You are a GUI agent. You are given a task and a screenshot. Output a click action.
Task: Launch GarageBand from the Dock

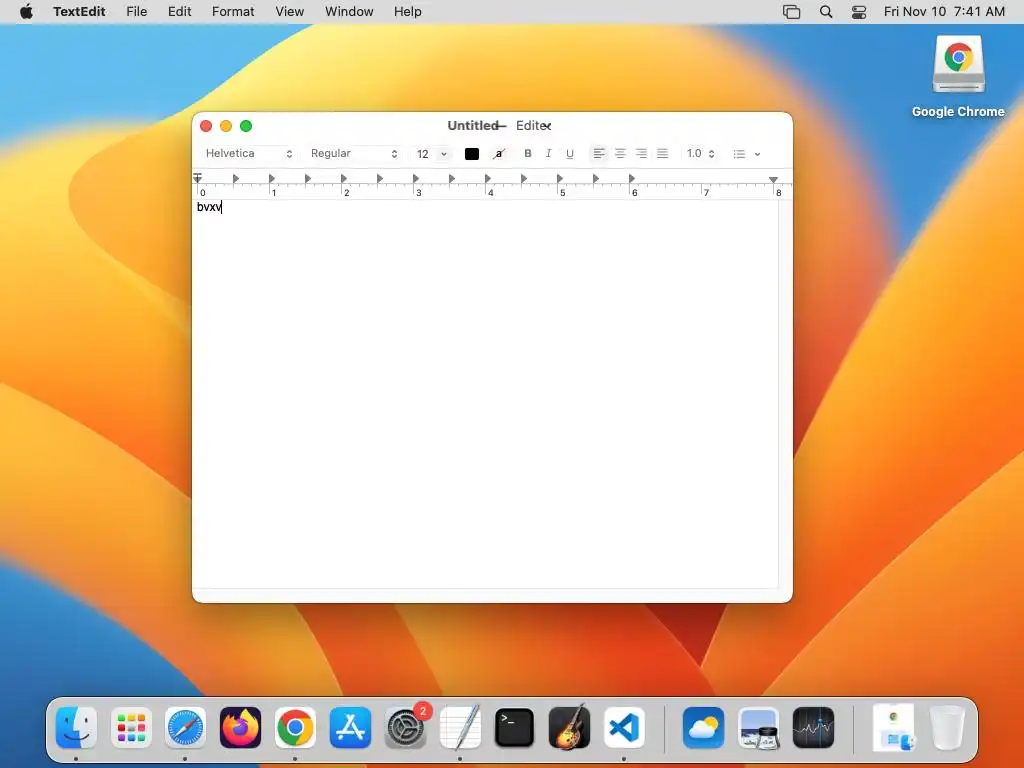pyautogui.click(x=569, y=727)
